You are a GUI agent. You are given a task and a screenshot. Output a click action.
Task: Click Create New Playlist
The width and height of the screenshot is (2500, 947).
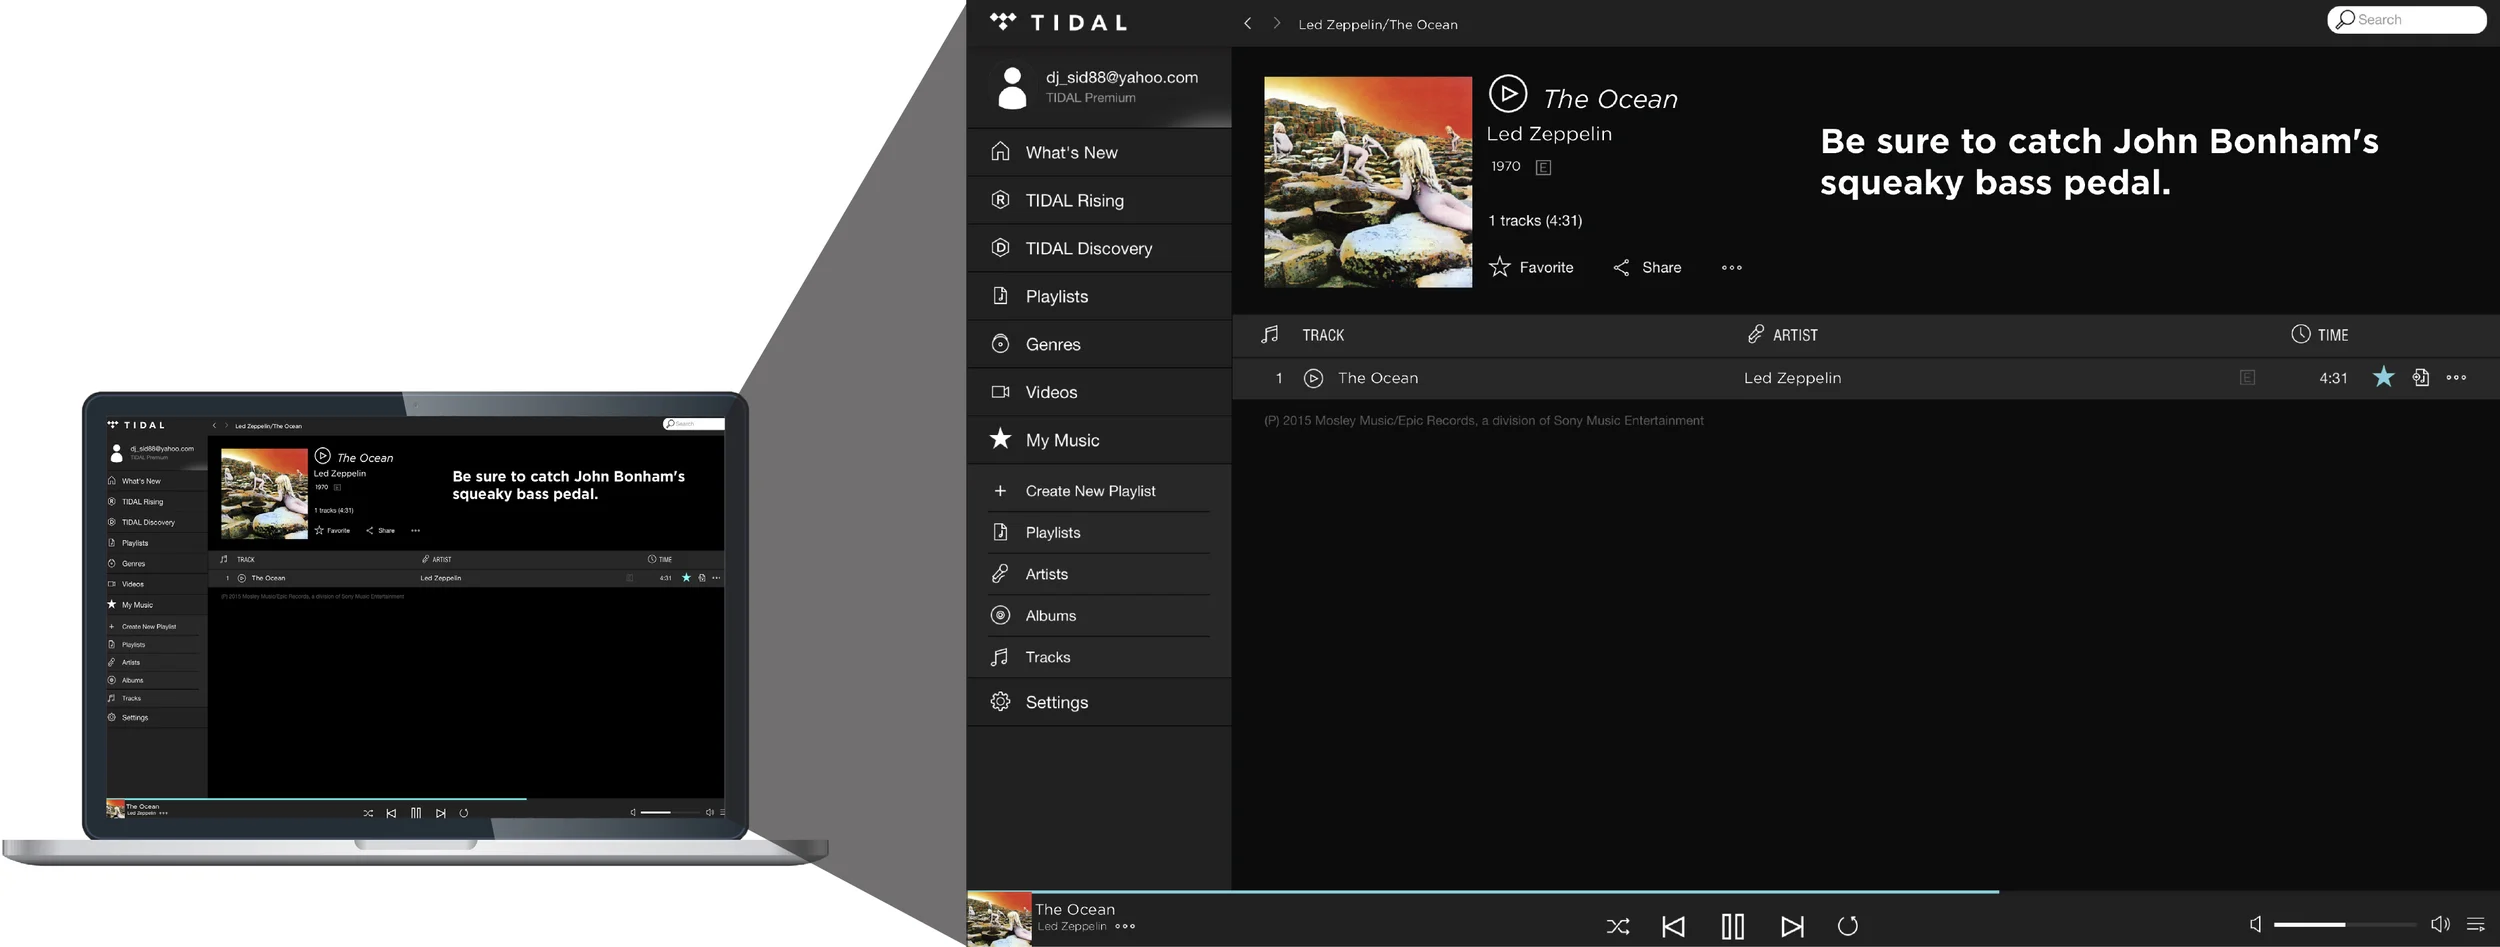[1099, 491]
